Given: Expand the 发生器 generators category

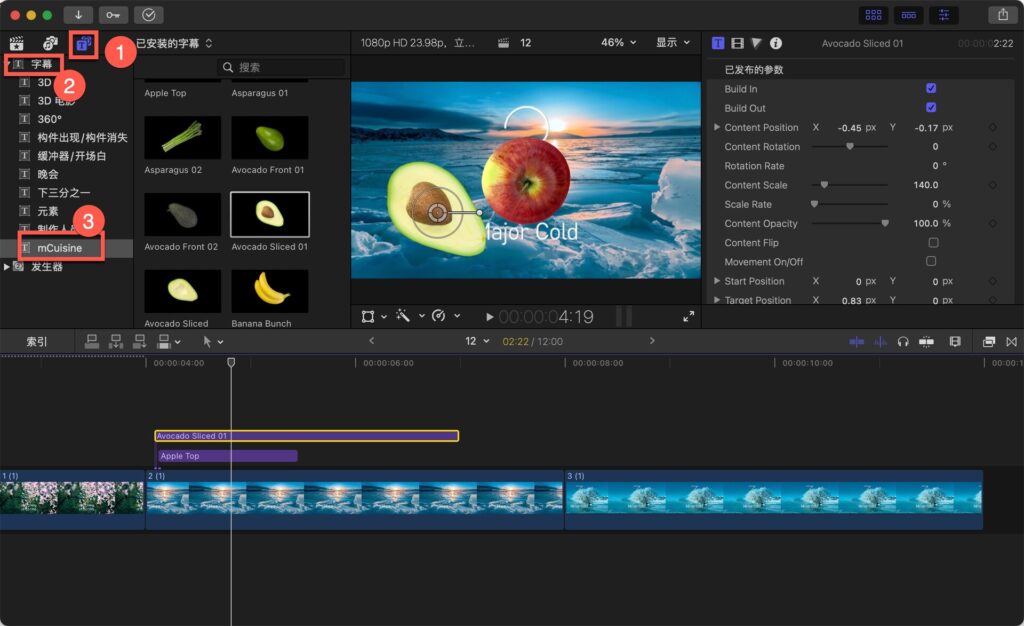Looking at the screenshot, I should tap(8, 267).
